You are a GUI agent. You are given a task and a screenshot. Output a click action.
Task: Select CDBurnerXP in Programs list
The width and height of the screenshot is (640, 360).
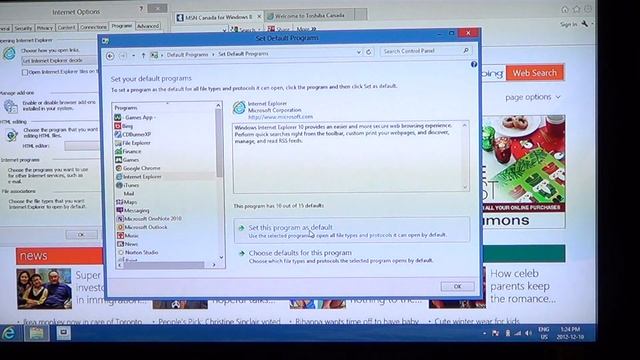click(x=133, y=134)
